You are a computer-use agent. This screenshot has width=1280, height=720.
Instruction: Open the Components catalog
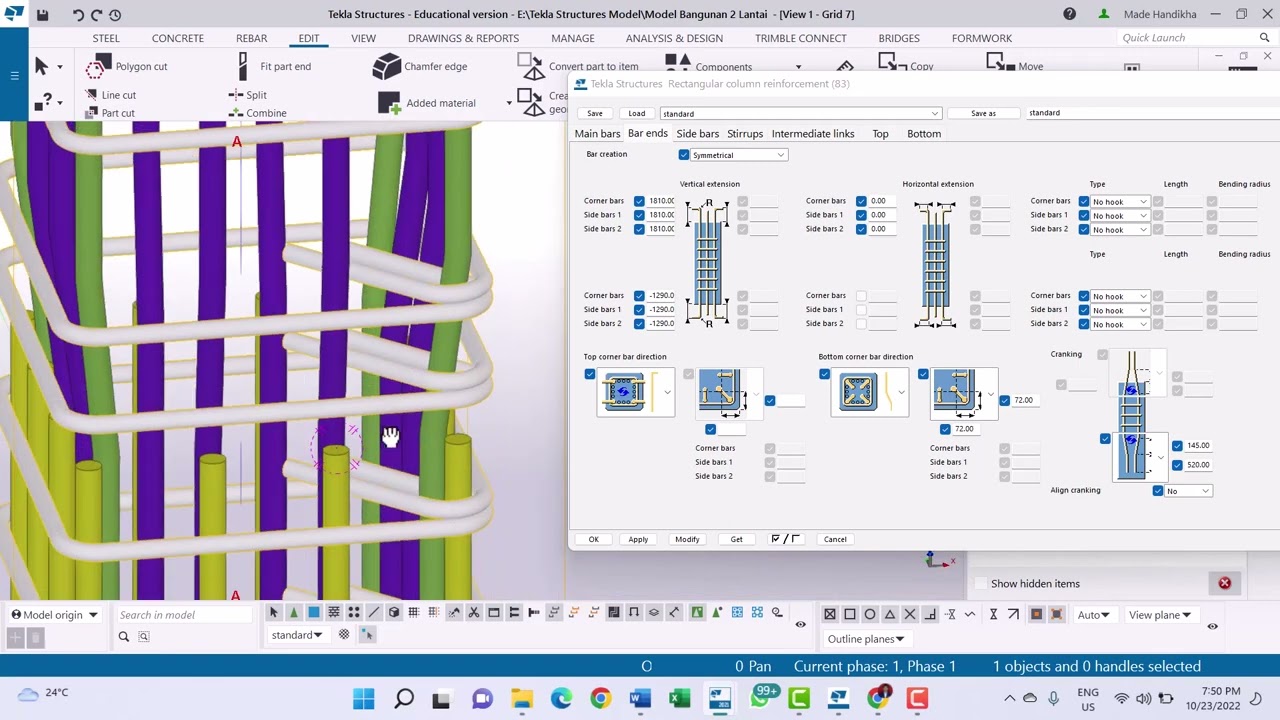(711, 67)
